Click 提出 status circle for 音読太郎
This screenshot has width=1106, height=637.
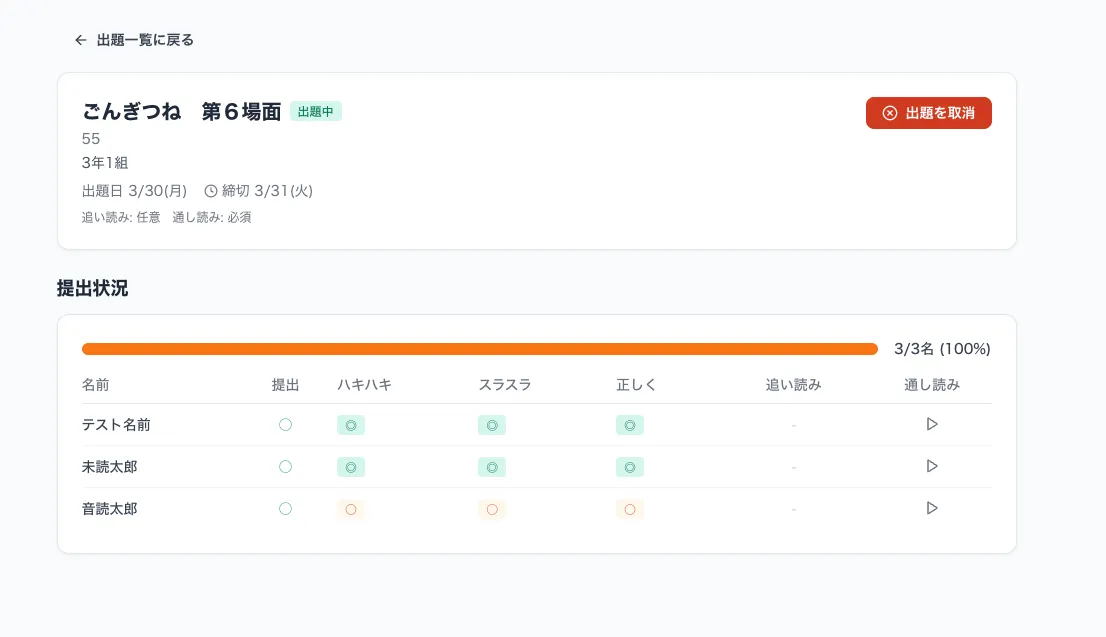tap(285, 509)
